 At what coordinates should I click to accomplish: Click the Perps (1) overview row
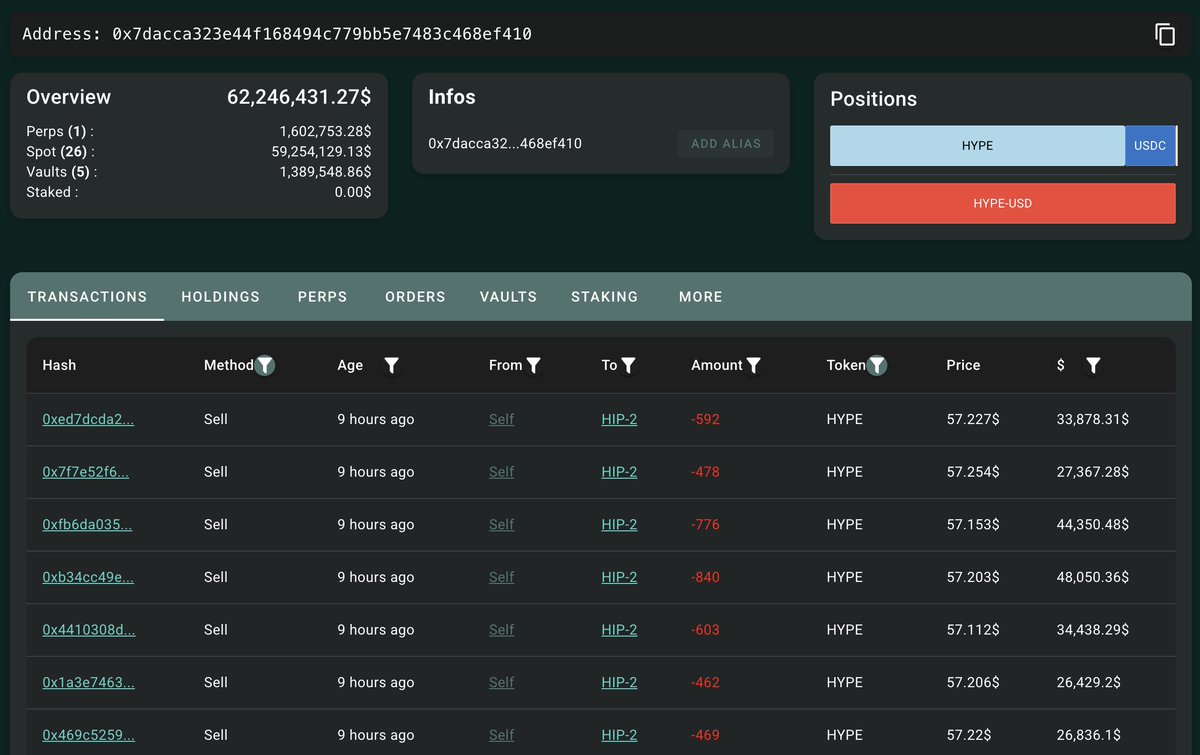pos(199,132)
